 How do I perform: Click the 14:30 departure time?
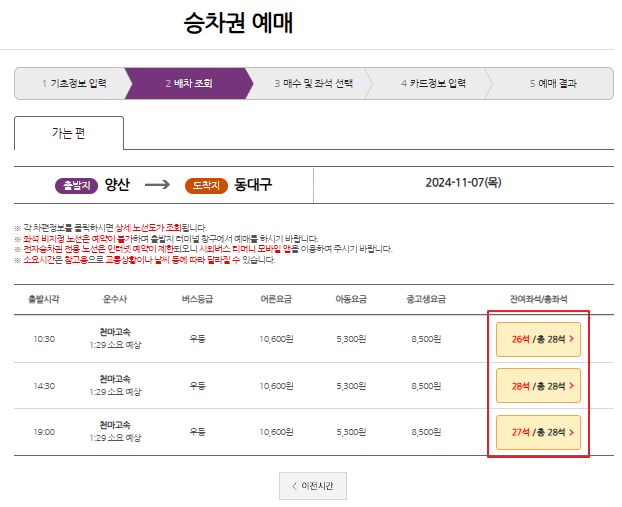pos(44,386)
